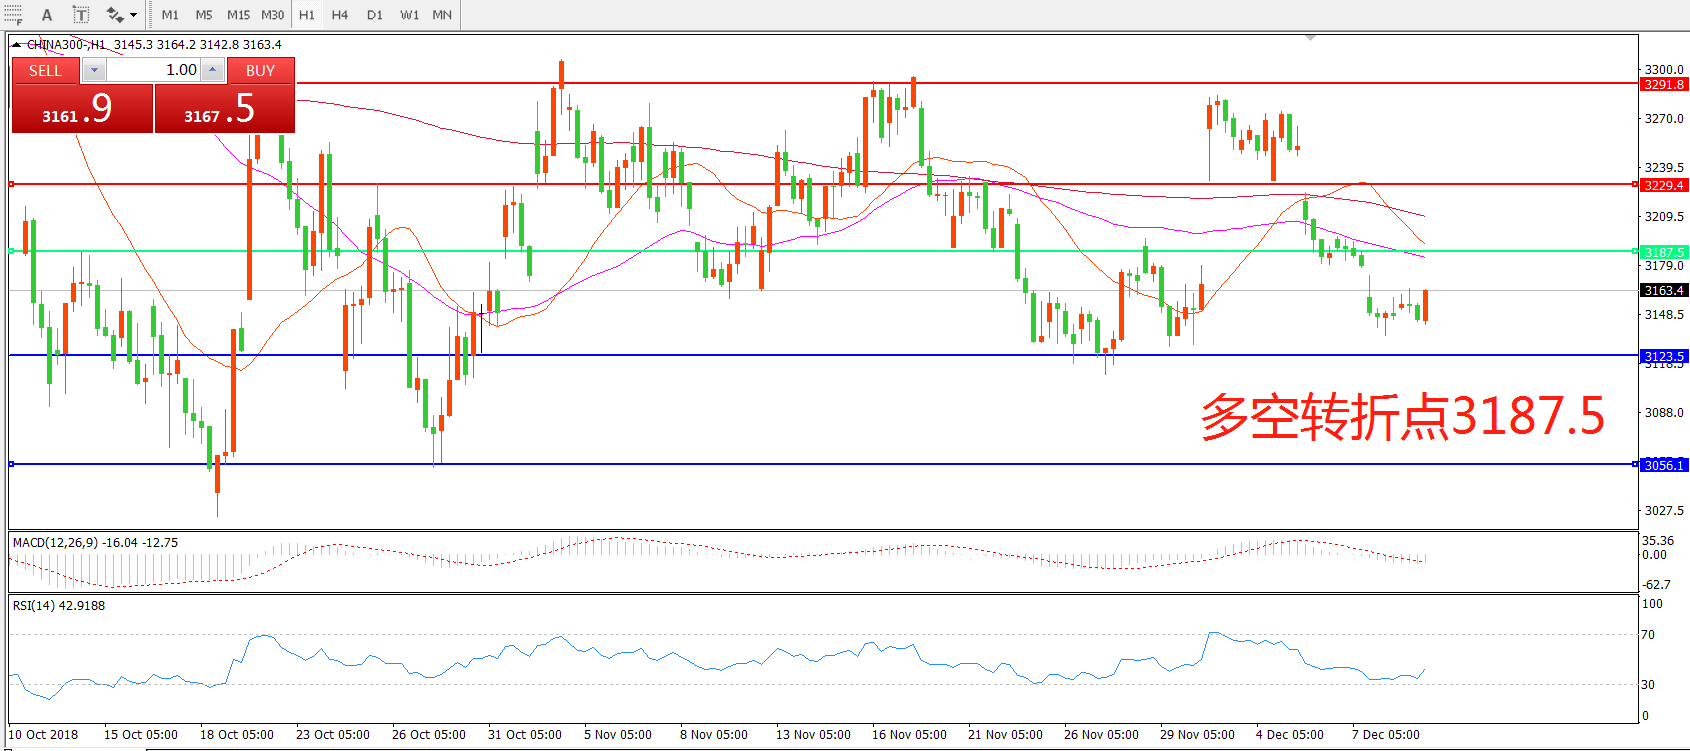Increase the lot volume with up arrow
The width and height of the screenshot is (1690, 751).
[212, 70]
